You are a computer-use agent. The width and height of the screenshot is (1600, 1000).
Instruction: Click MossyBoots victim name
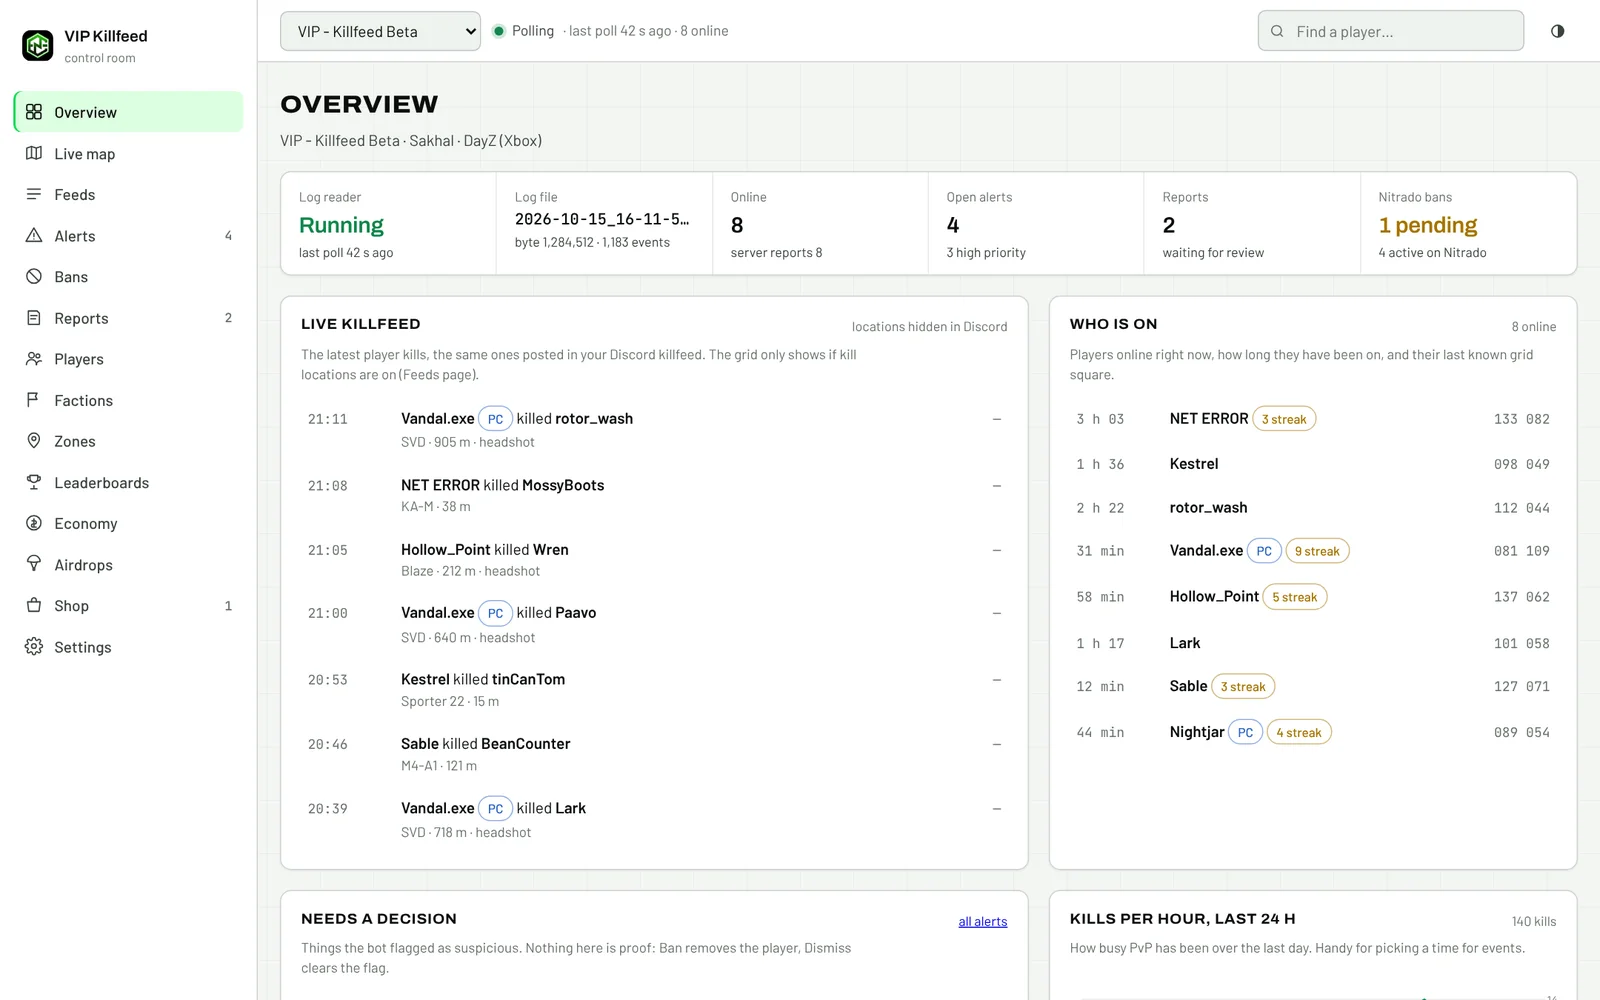coord(563,485)
